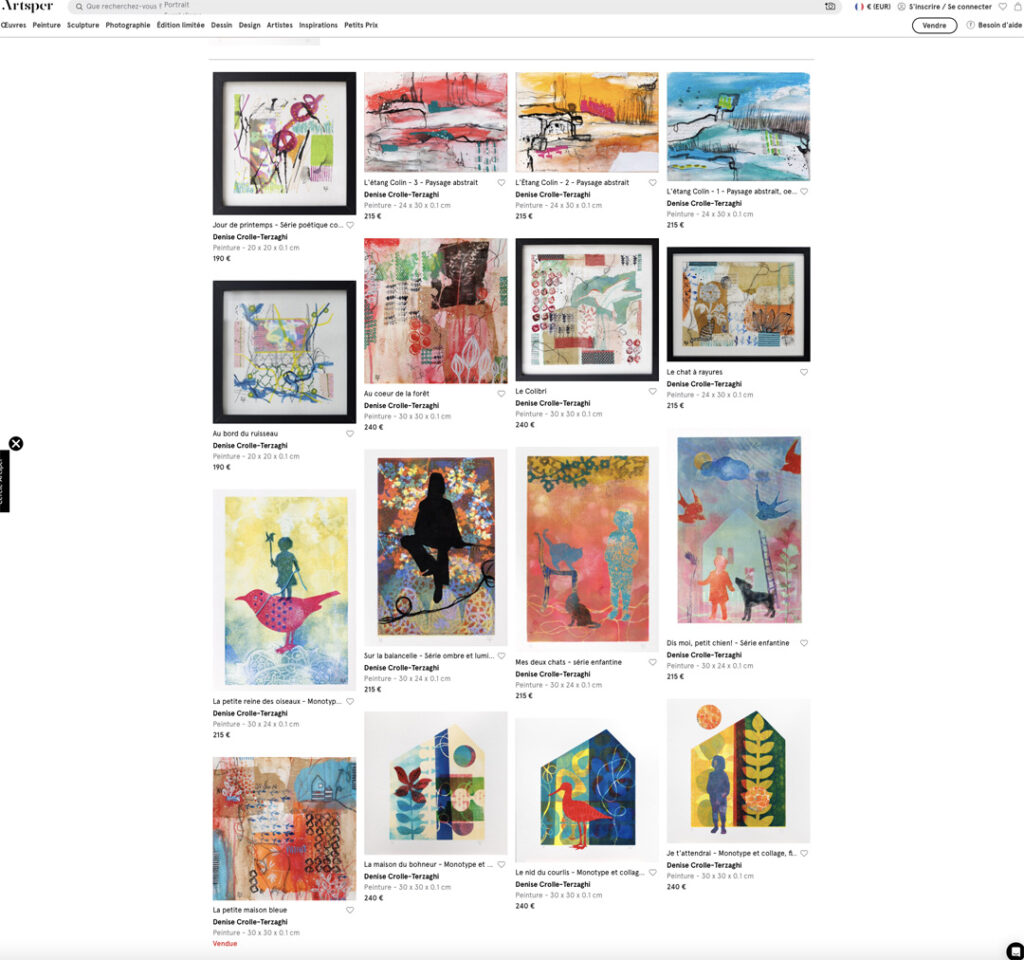Open Besoin d'aide help icon
This screenshot has height=960, width=1024.
coord(970,25)
